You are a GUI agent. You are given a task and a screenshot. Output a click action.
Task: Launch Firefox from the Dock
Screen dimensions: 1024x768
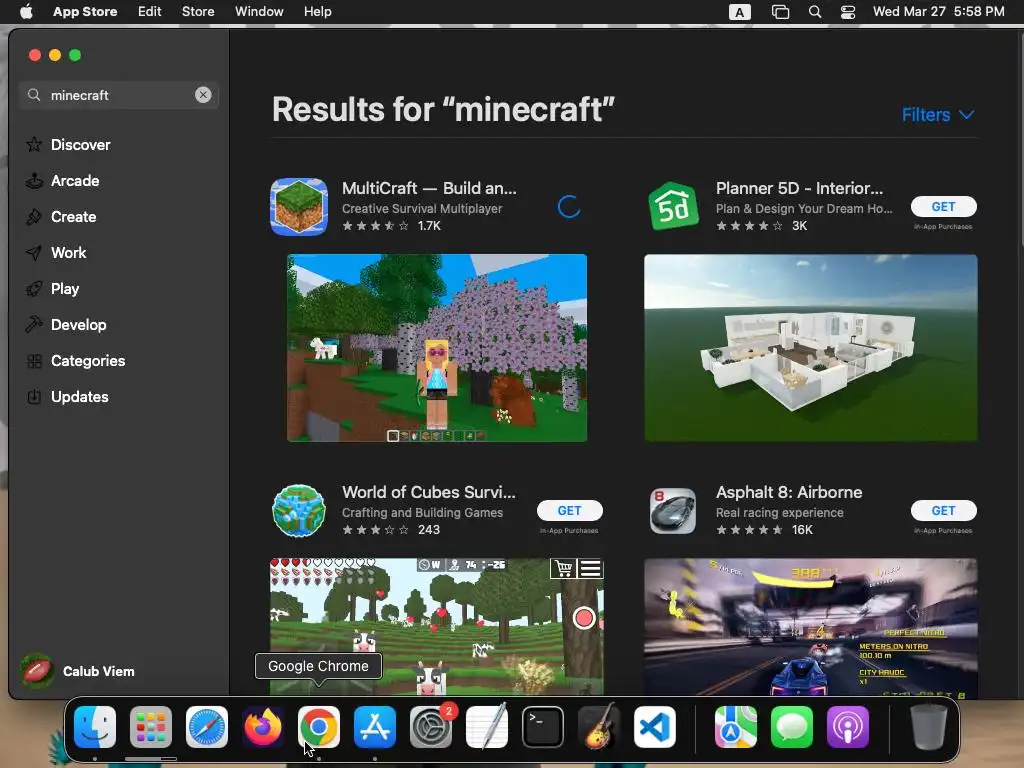[263, 727]
